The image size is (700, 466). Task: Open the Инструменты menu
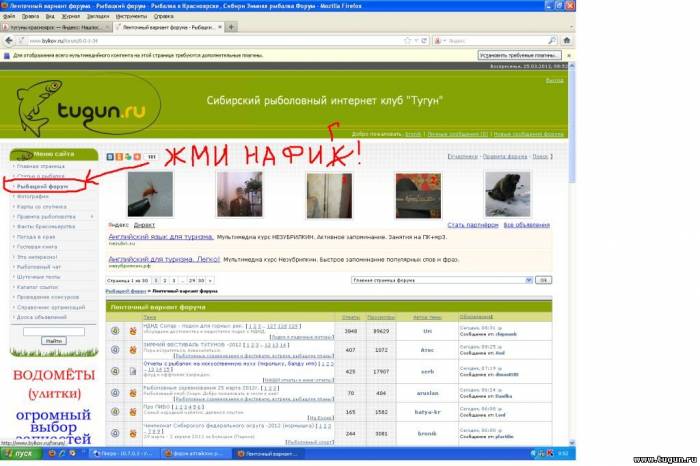[131, 16]
